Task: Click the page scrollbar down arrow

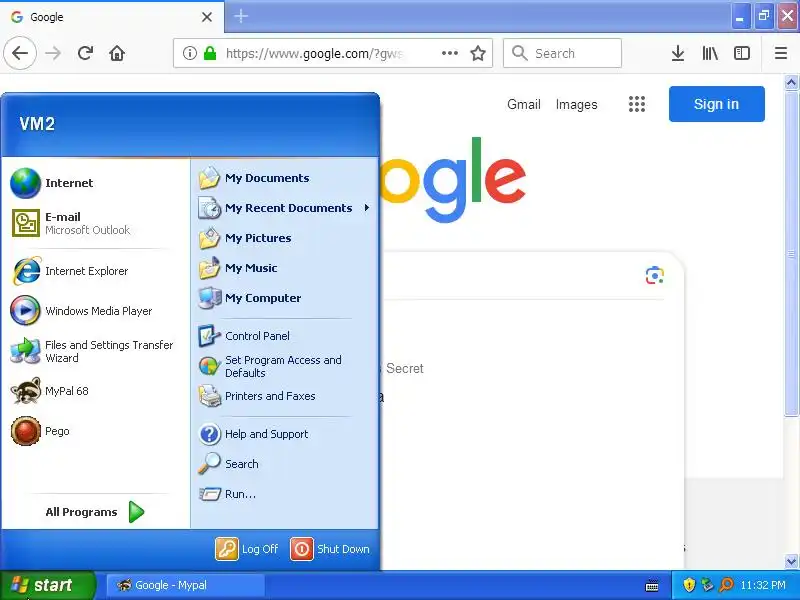Action: [x=791, y=561]
